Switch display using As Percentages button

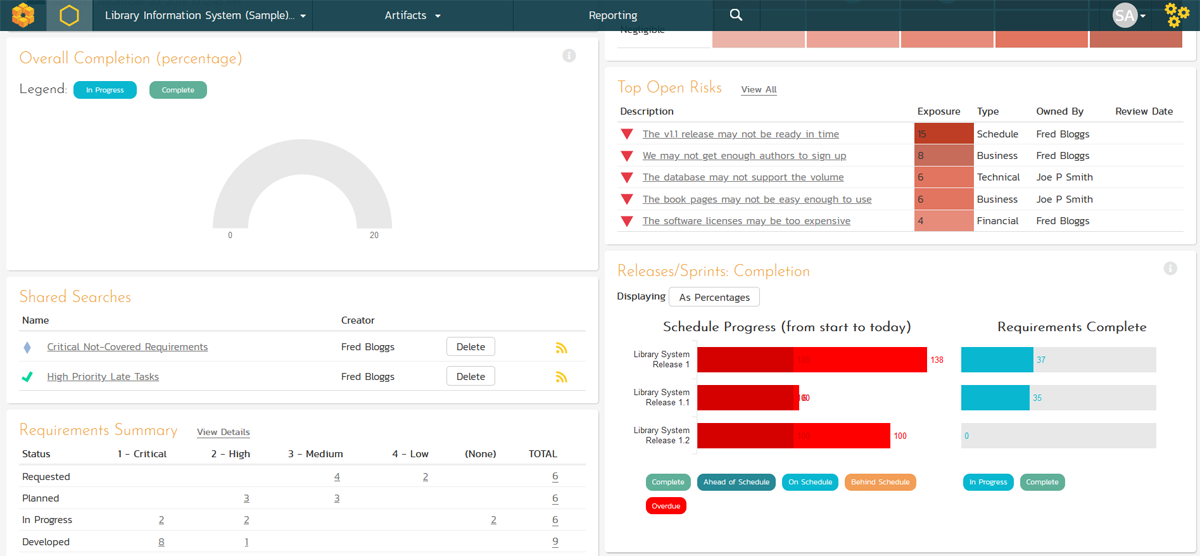coord(714,297)
